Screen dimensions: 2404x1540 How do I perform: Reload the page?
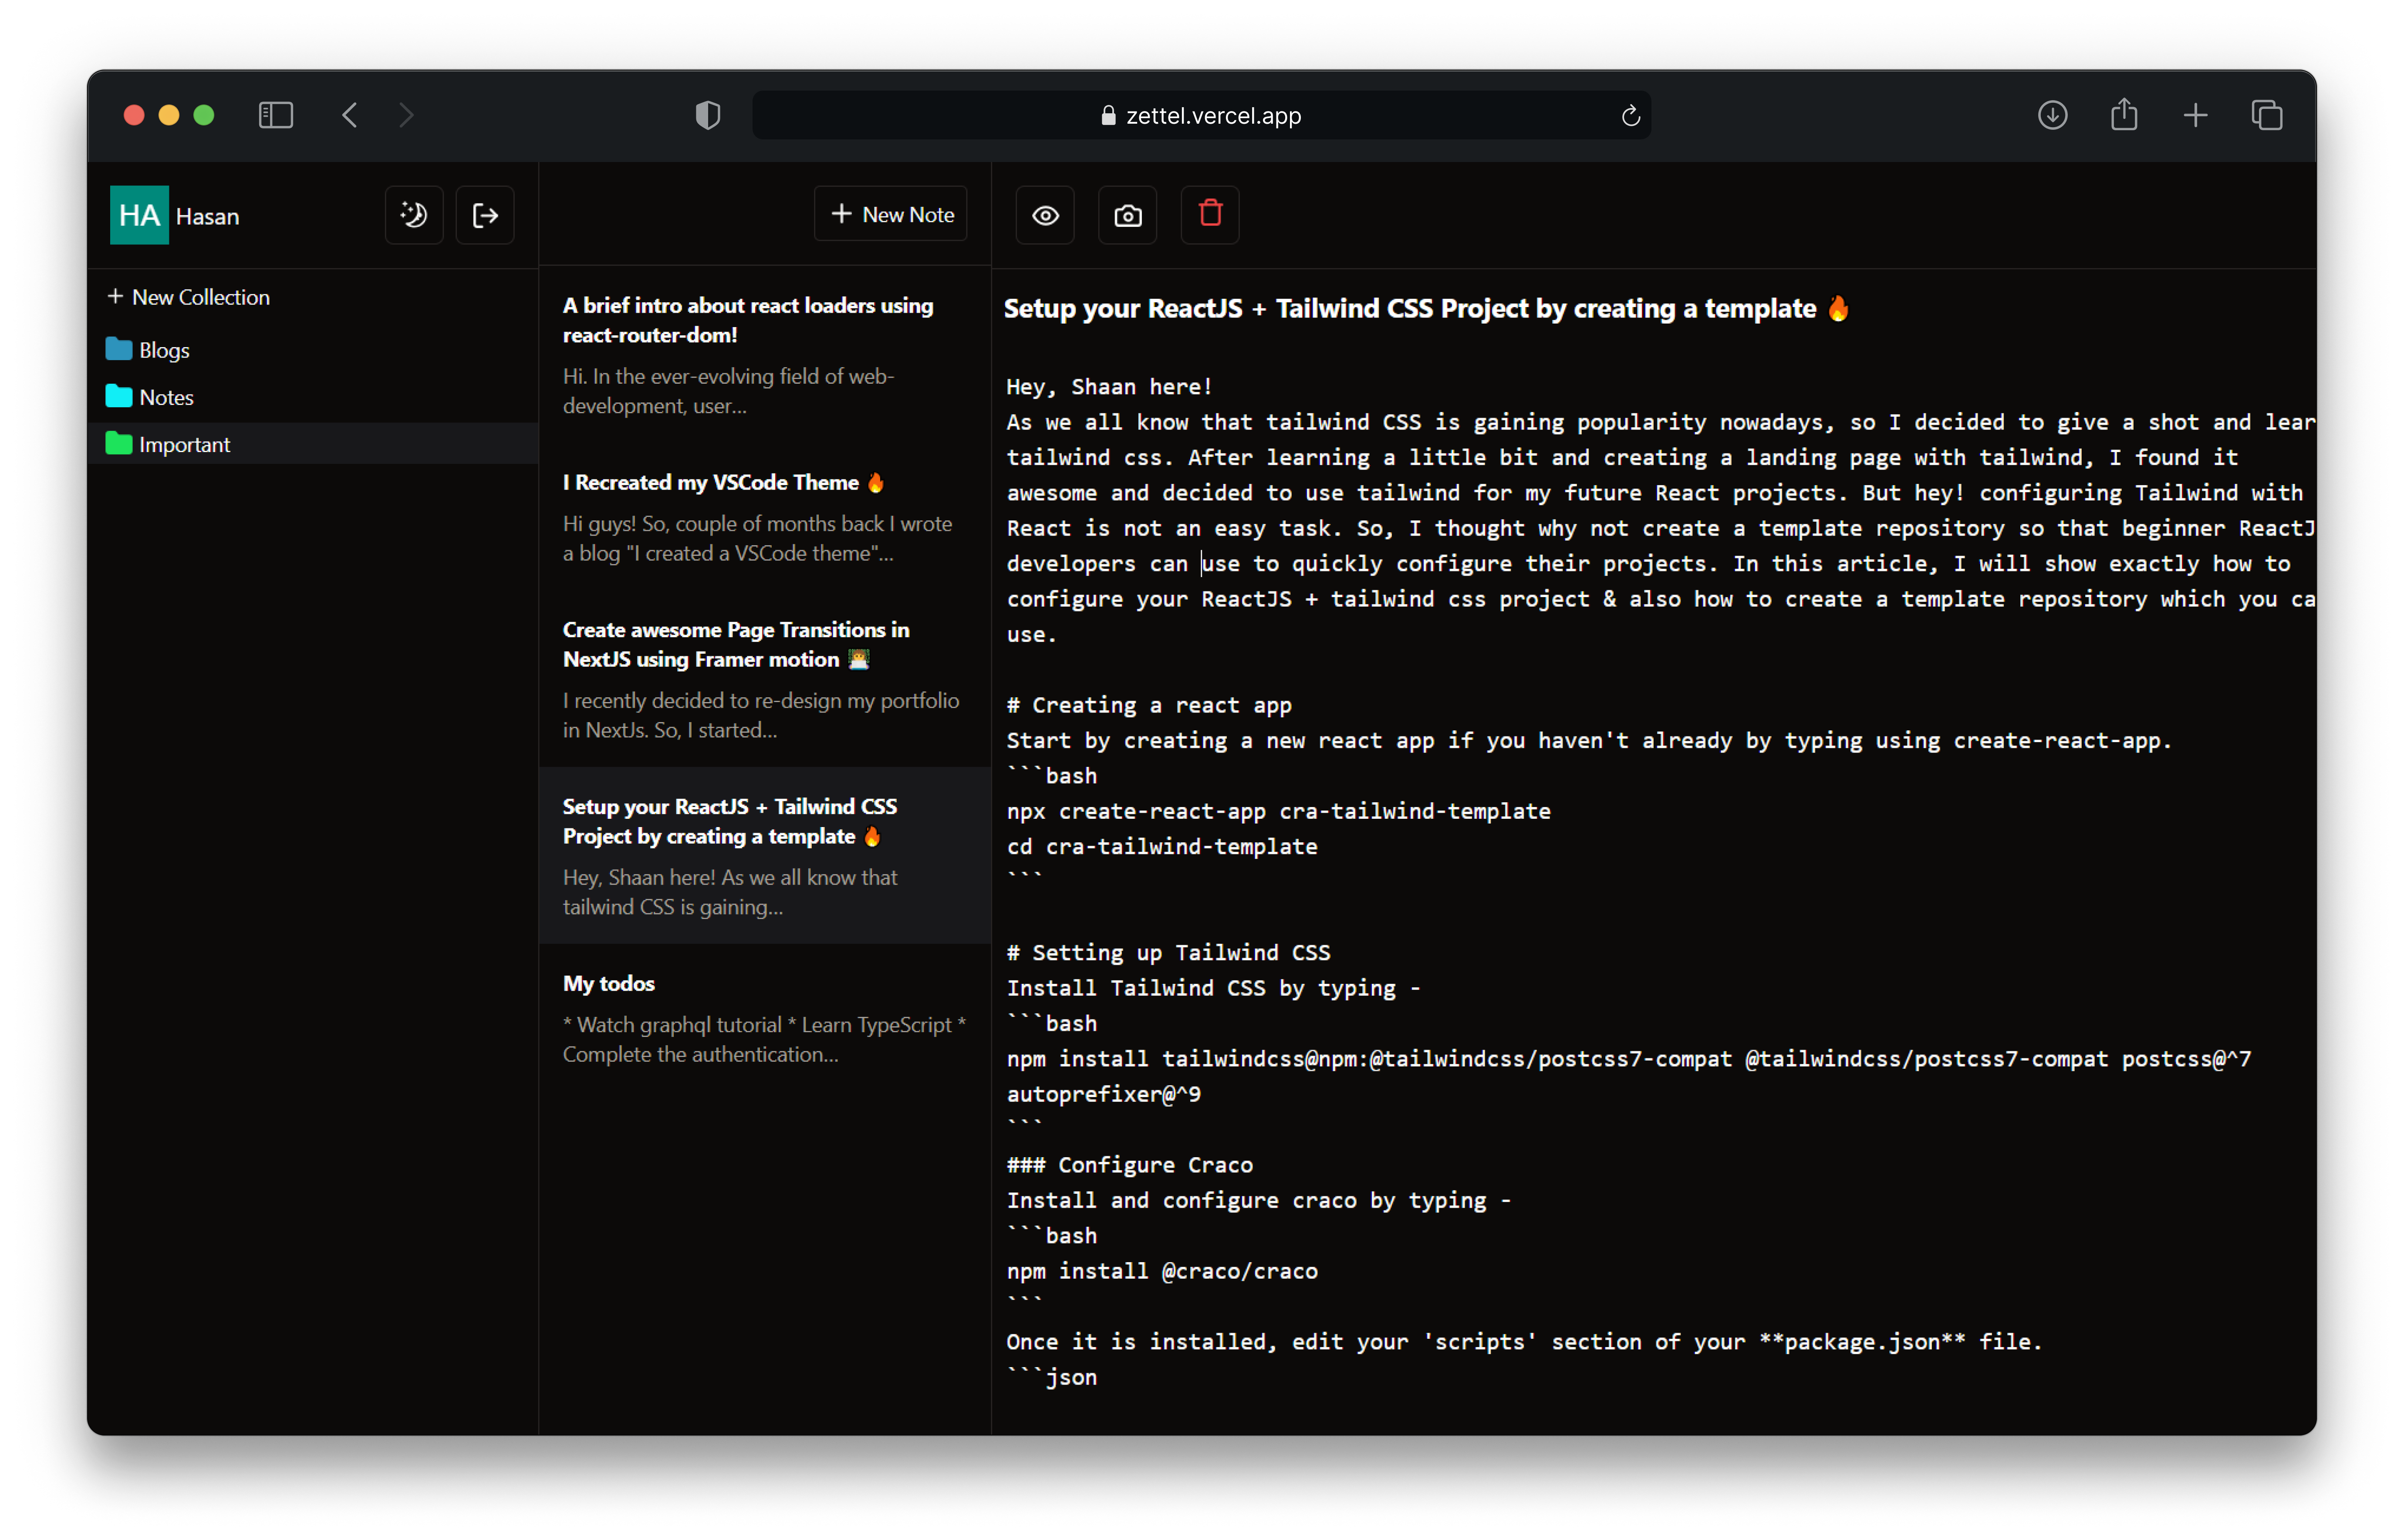click(1630, 116)
